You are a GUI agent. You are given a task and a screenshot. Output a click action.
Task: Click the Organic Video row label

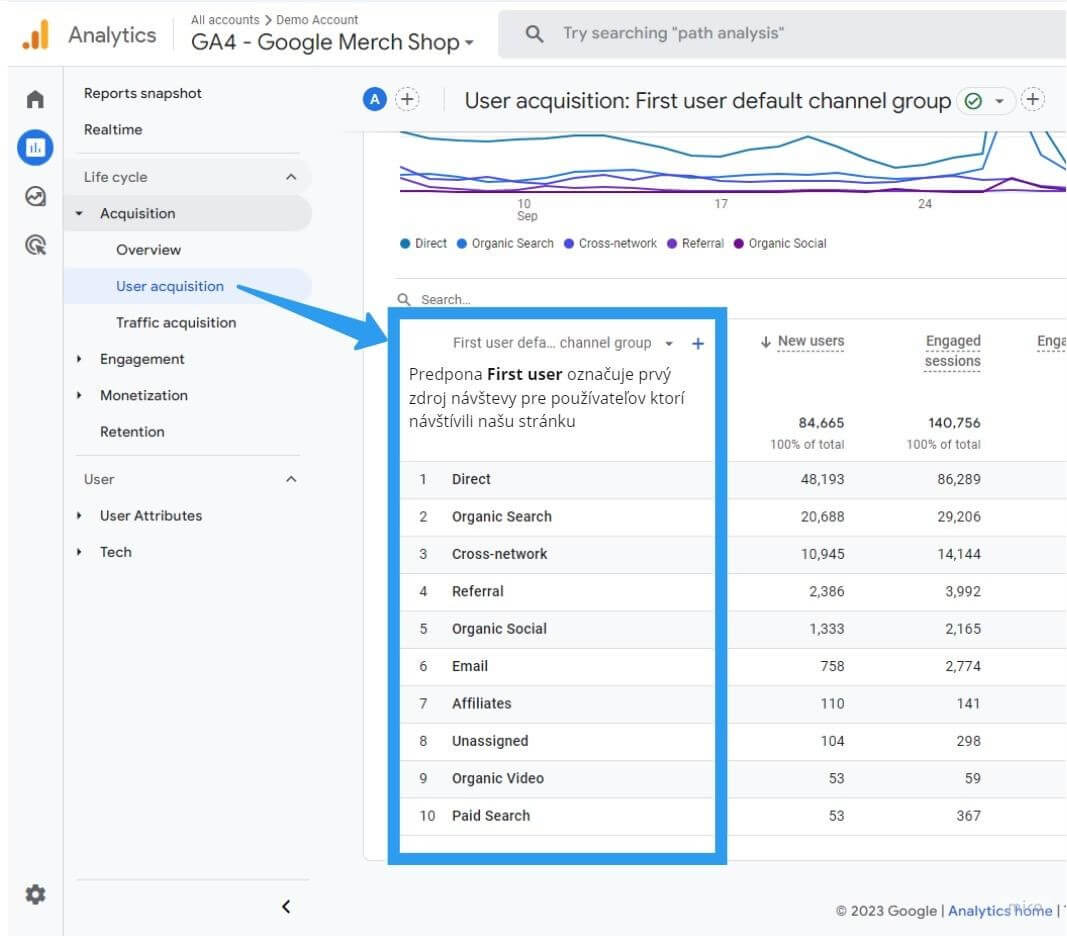[x=497, y=779]
